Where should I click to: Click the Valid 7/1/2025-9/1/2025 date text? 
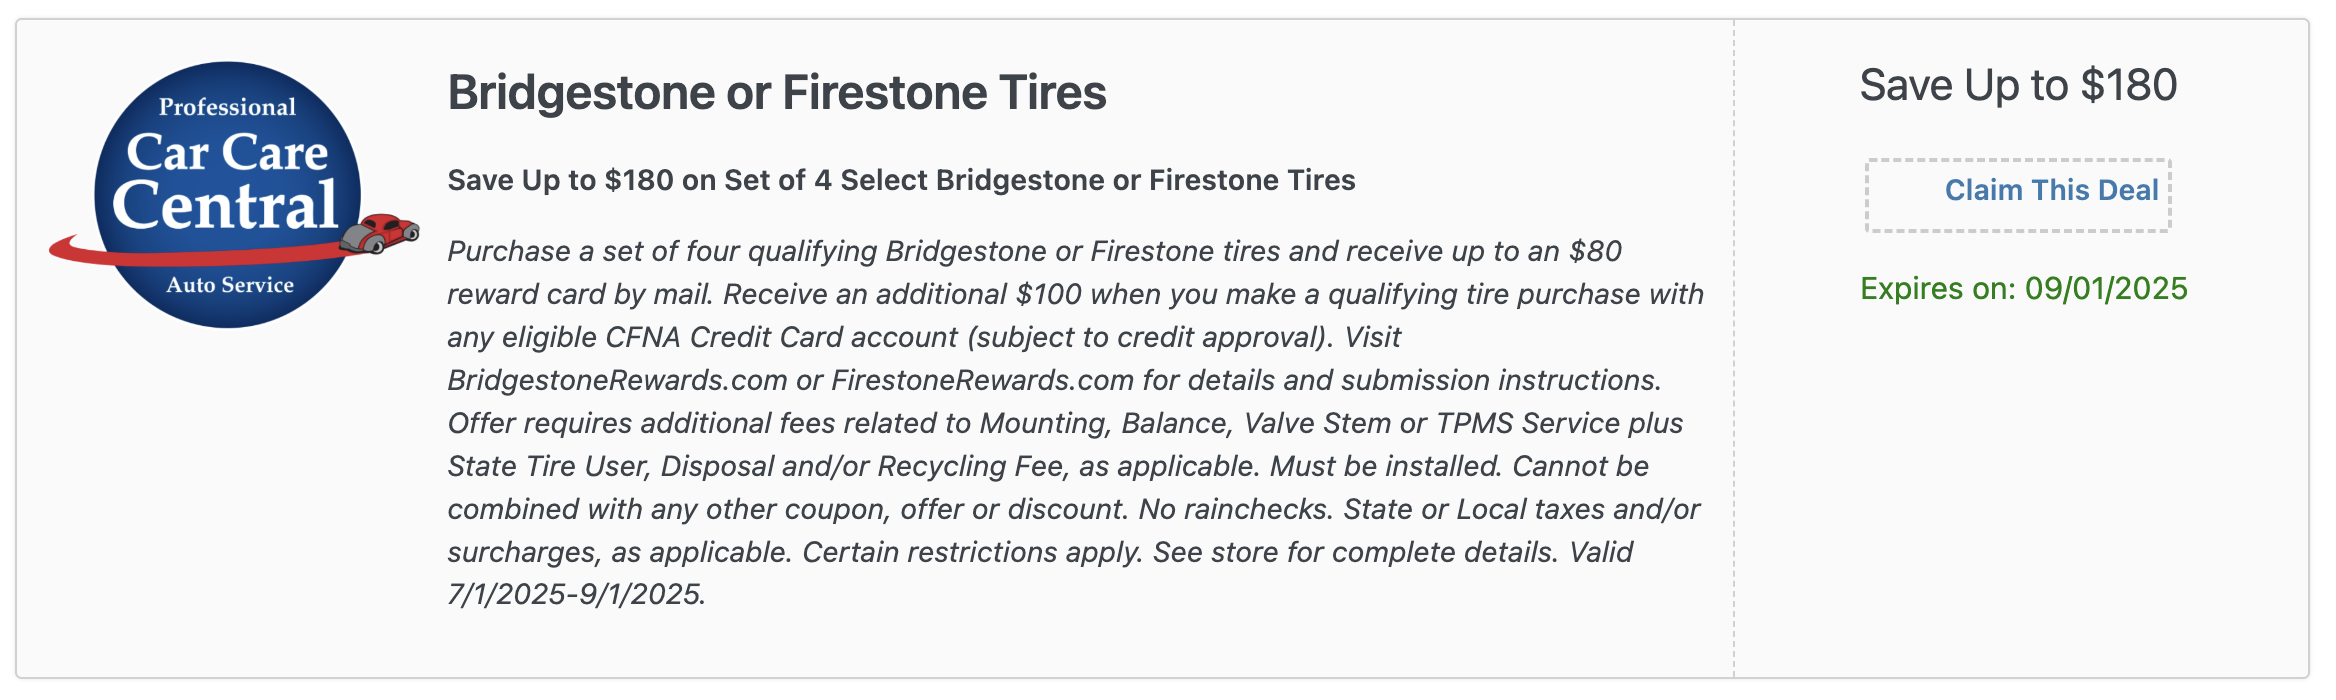[x=1040, y=573]
